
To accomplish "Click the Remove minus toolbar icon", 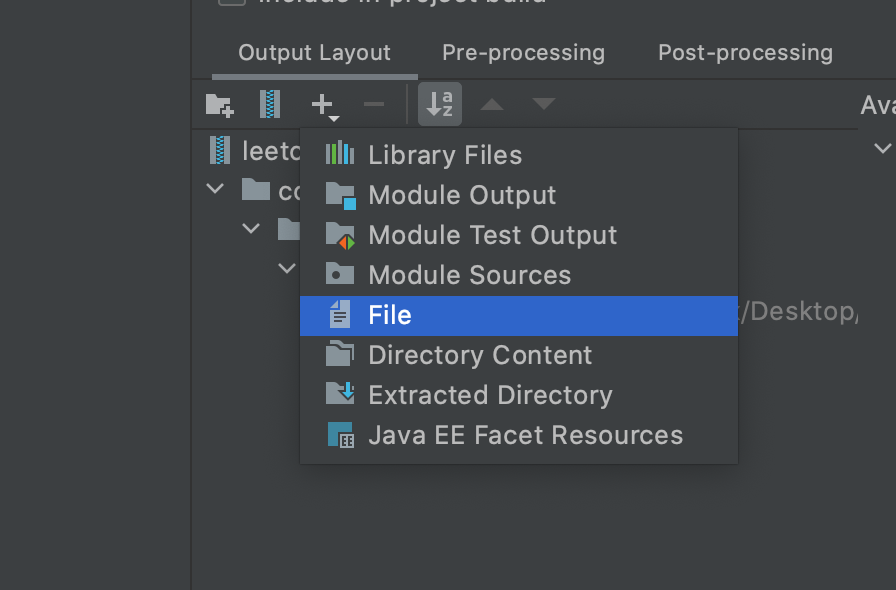I will click(x=373, y=104).
